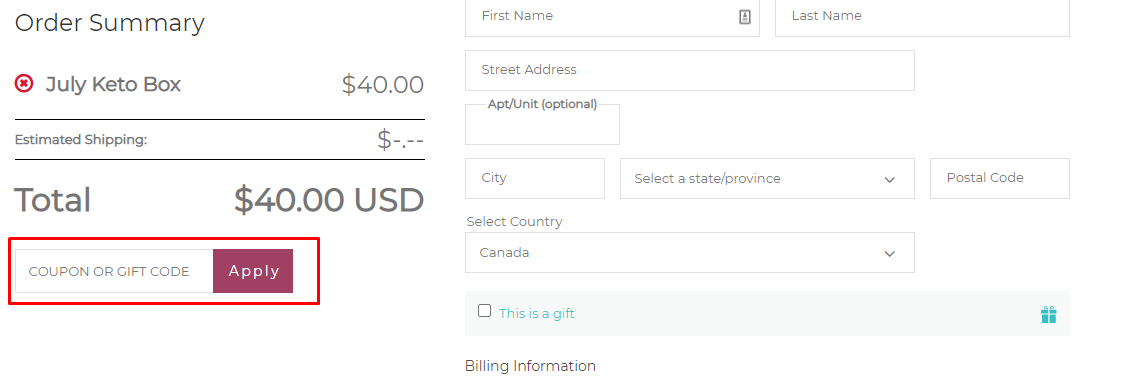Select the Street Address input

(x=689, y=70)
